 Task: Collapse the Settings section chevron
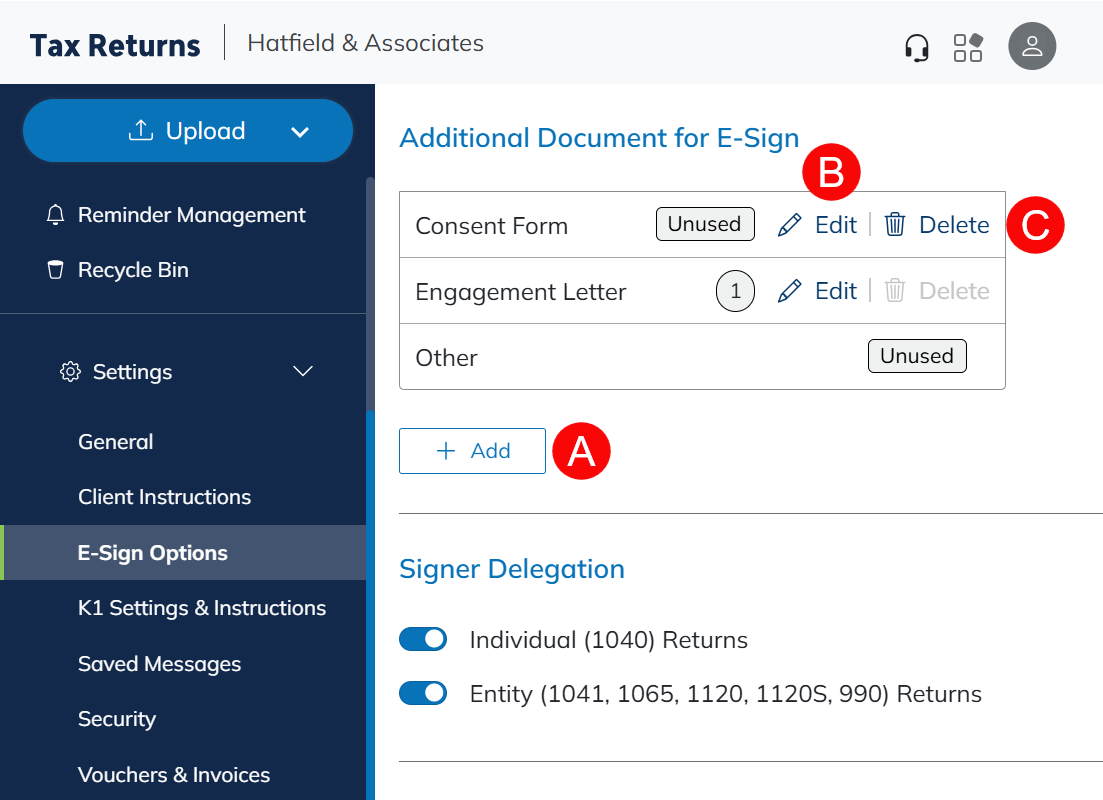click(302, 372)
